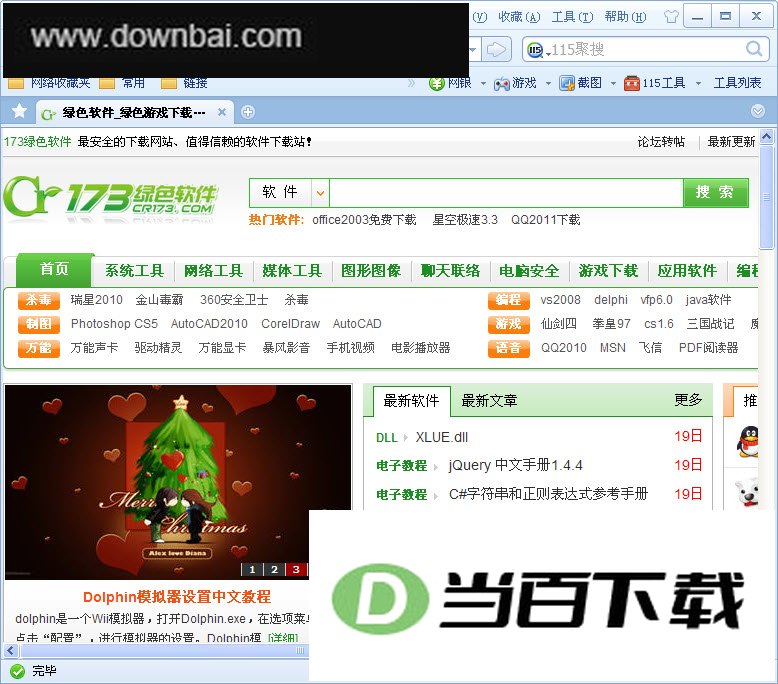Open the 工具(T) menu
778x684 pixels.
click(x=573, y=17)
